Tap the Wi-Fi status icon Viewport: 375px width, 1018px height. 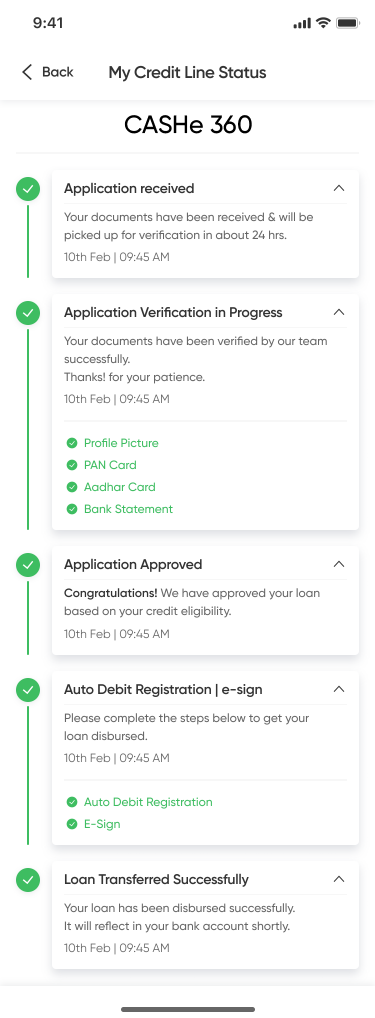[x=322, y=23]
